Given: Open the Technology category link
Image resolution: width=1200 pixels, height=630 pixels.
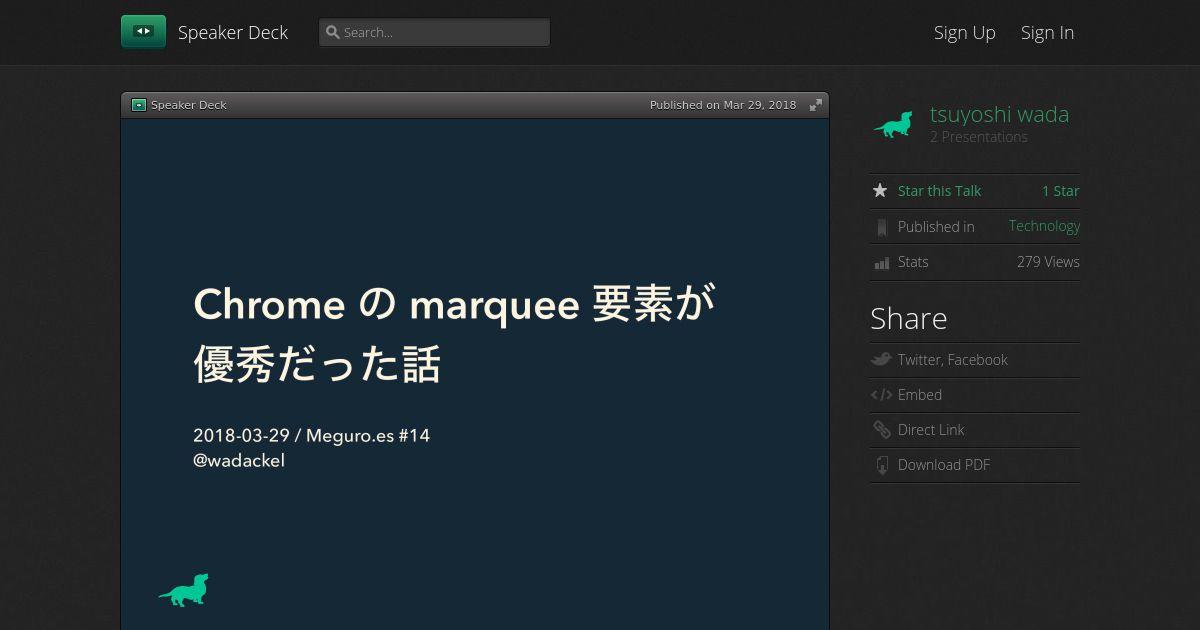Looking at the screenshot, I should (x=1044, y=226).
